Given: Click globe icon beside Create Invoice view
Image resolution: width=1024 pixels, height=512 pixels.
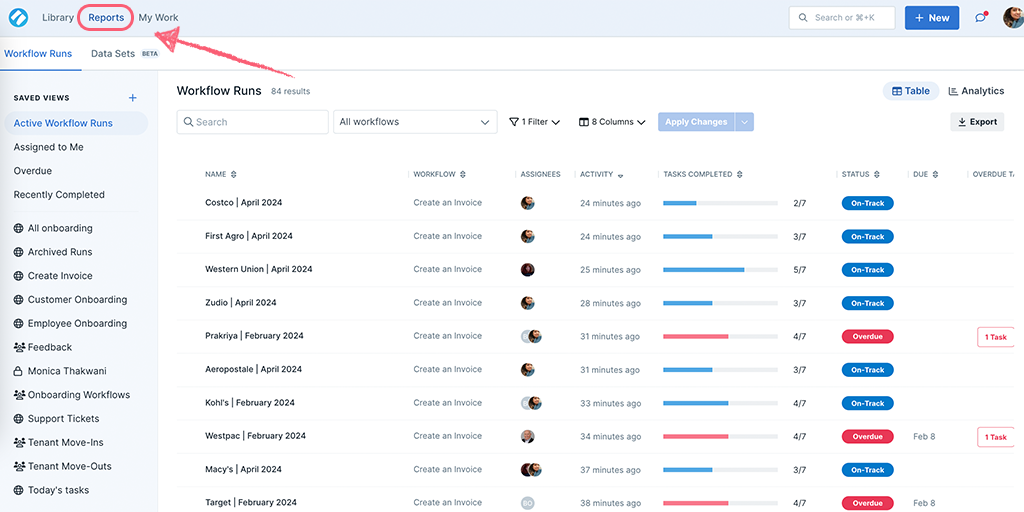Looking at the screenshot, I should click(18, 276).
